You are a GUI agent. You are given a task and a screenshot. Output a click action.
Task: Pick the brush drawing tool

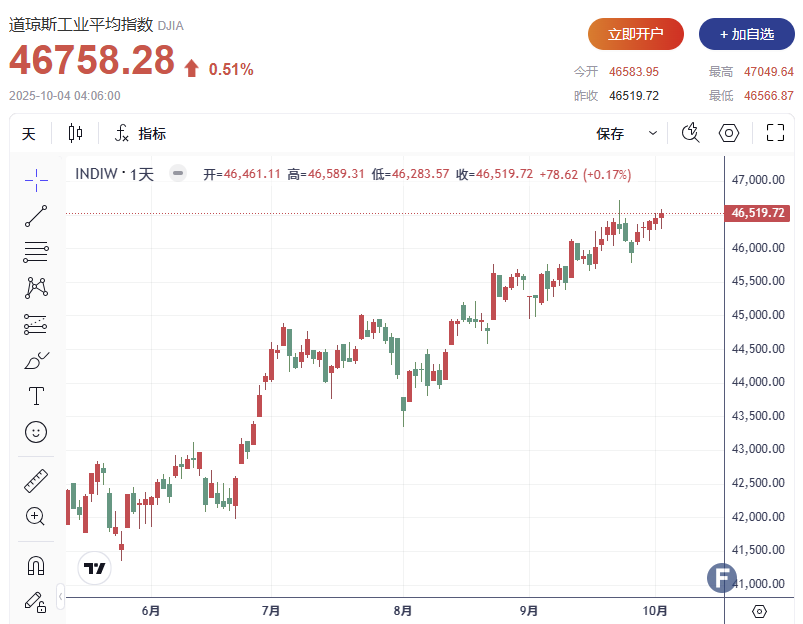click(36, 360)
